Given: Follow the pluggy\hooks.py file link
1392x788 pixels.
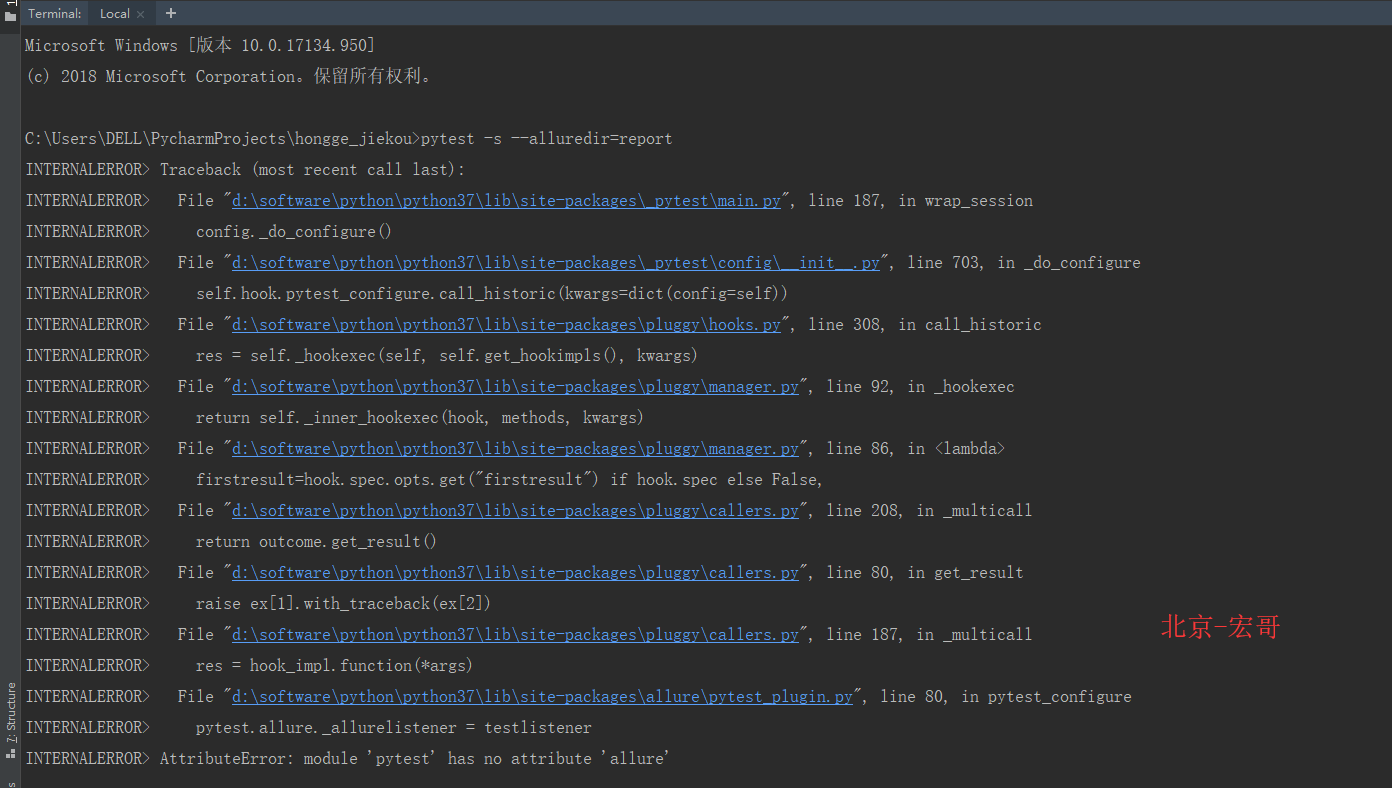Looking at the screenshot, I should [x=506, y=325].
